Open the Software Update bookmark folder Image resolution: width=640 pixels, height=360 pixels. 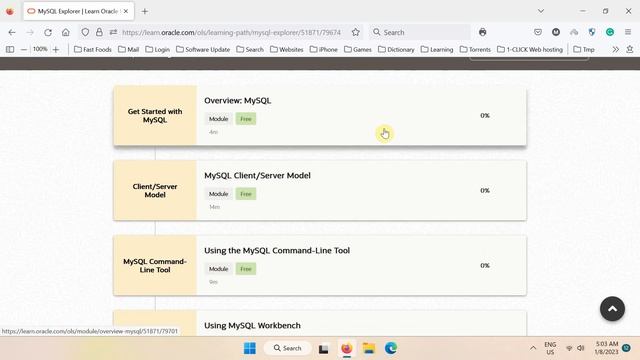pos(203,49)
